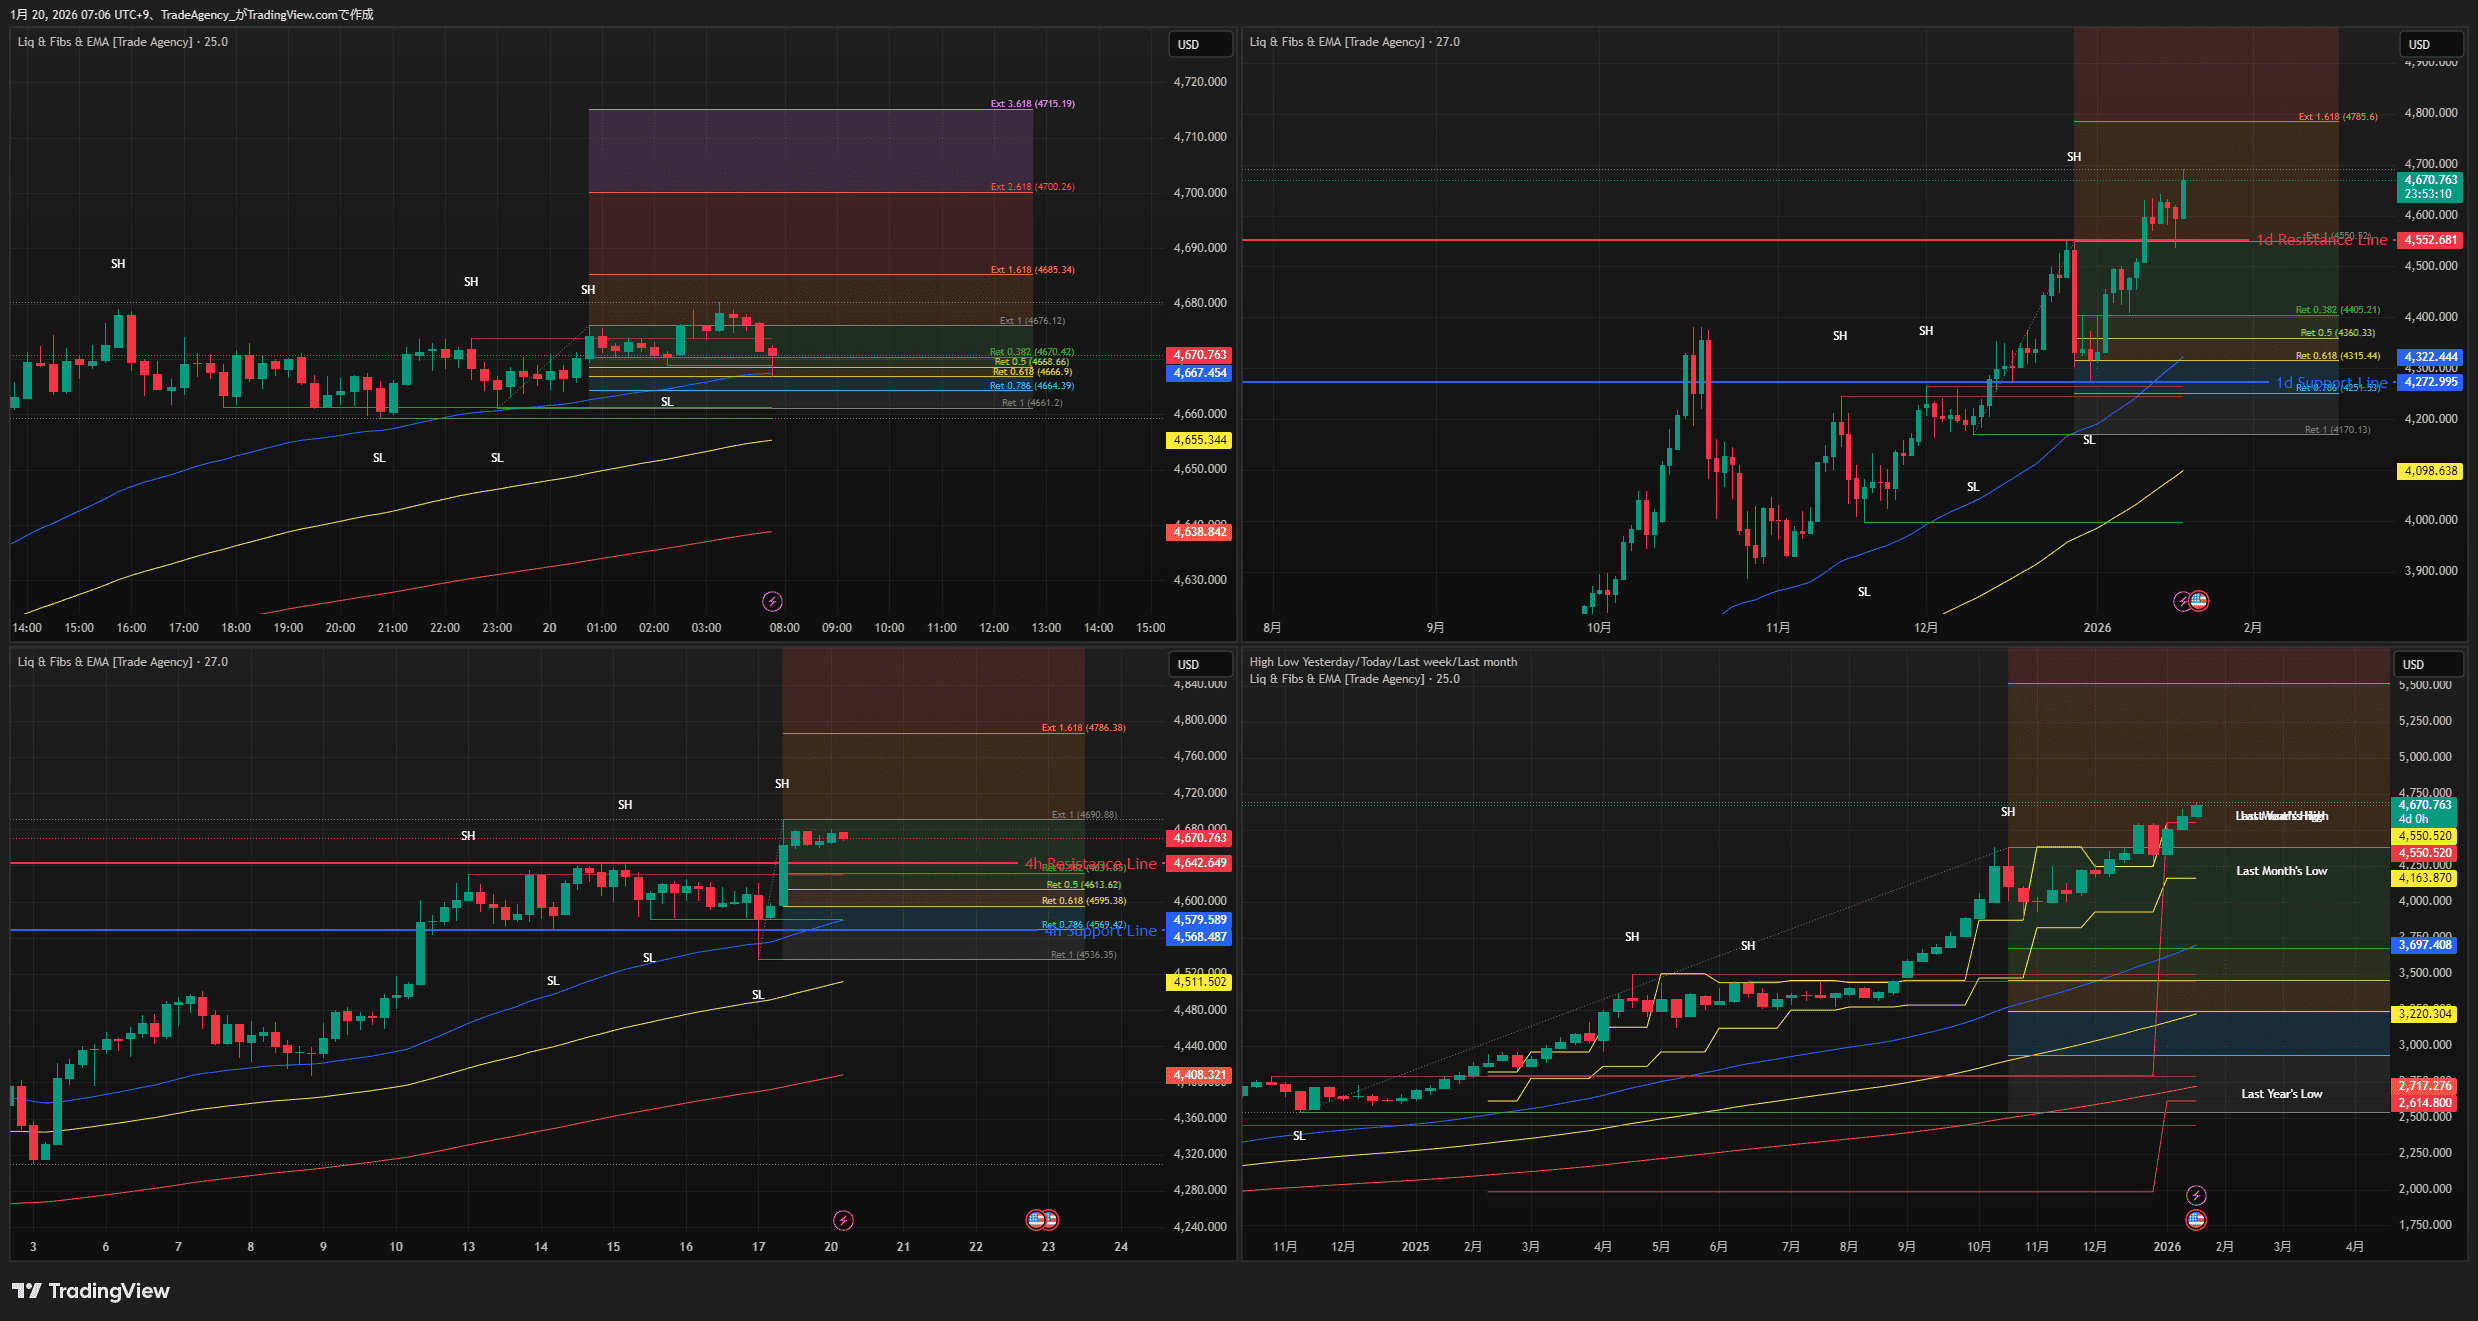The image size is (2478, 1321).
Task: Click the US flag event icon in top-right chart
Action: (x=2199, y=601)
